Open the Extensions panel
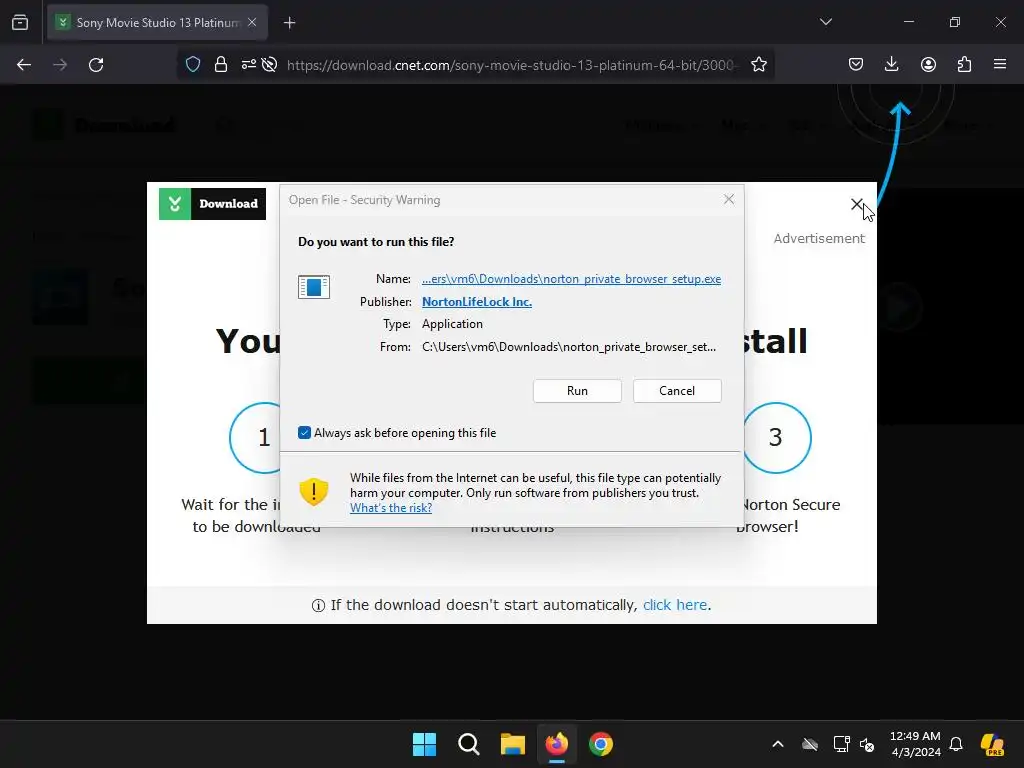Screen dimensions: 1024x768 tap(964, 65)
